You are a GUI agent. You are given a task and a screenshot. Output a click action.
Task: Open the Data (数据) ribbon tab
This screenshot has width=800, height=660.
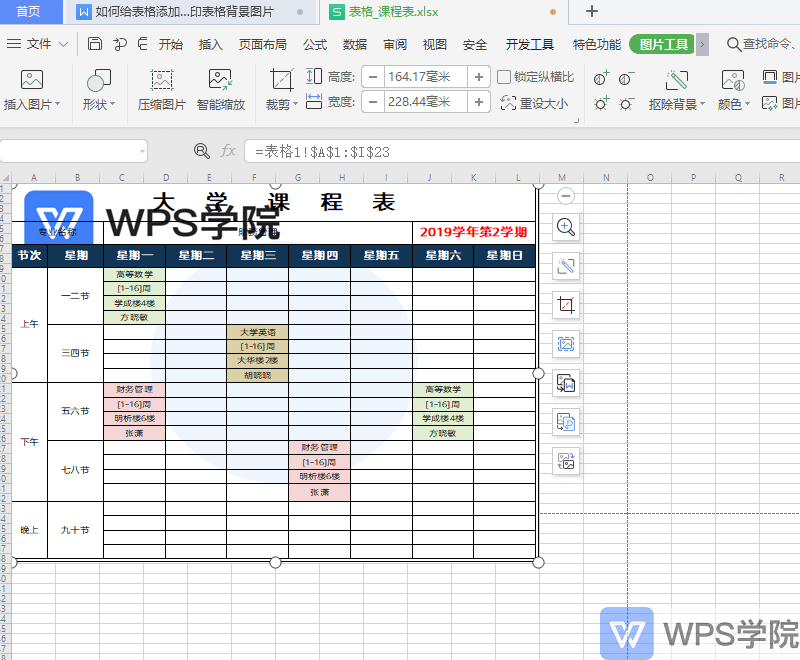coord(355,44)
